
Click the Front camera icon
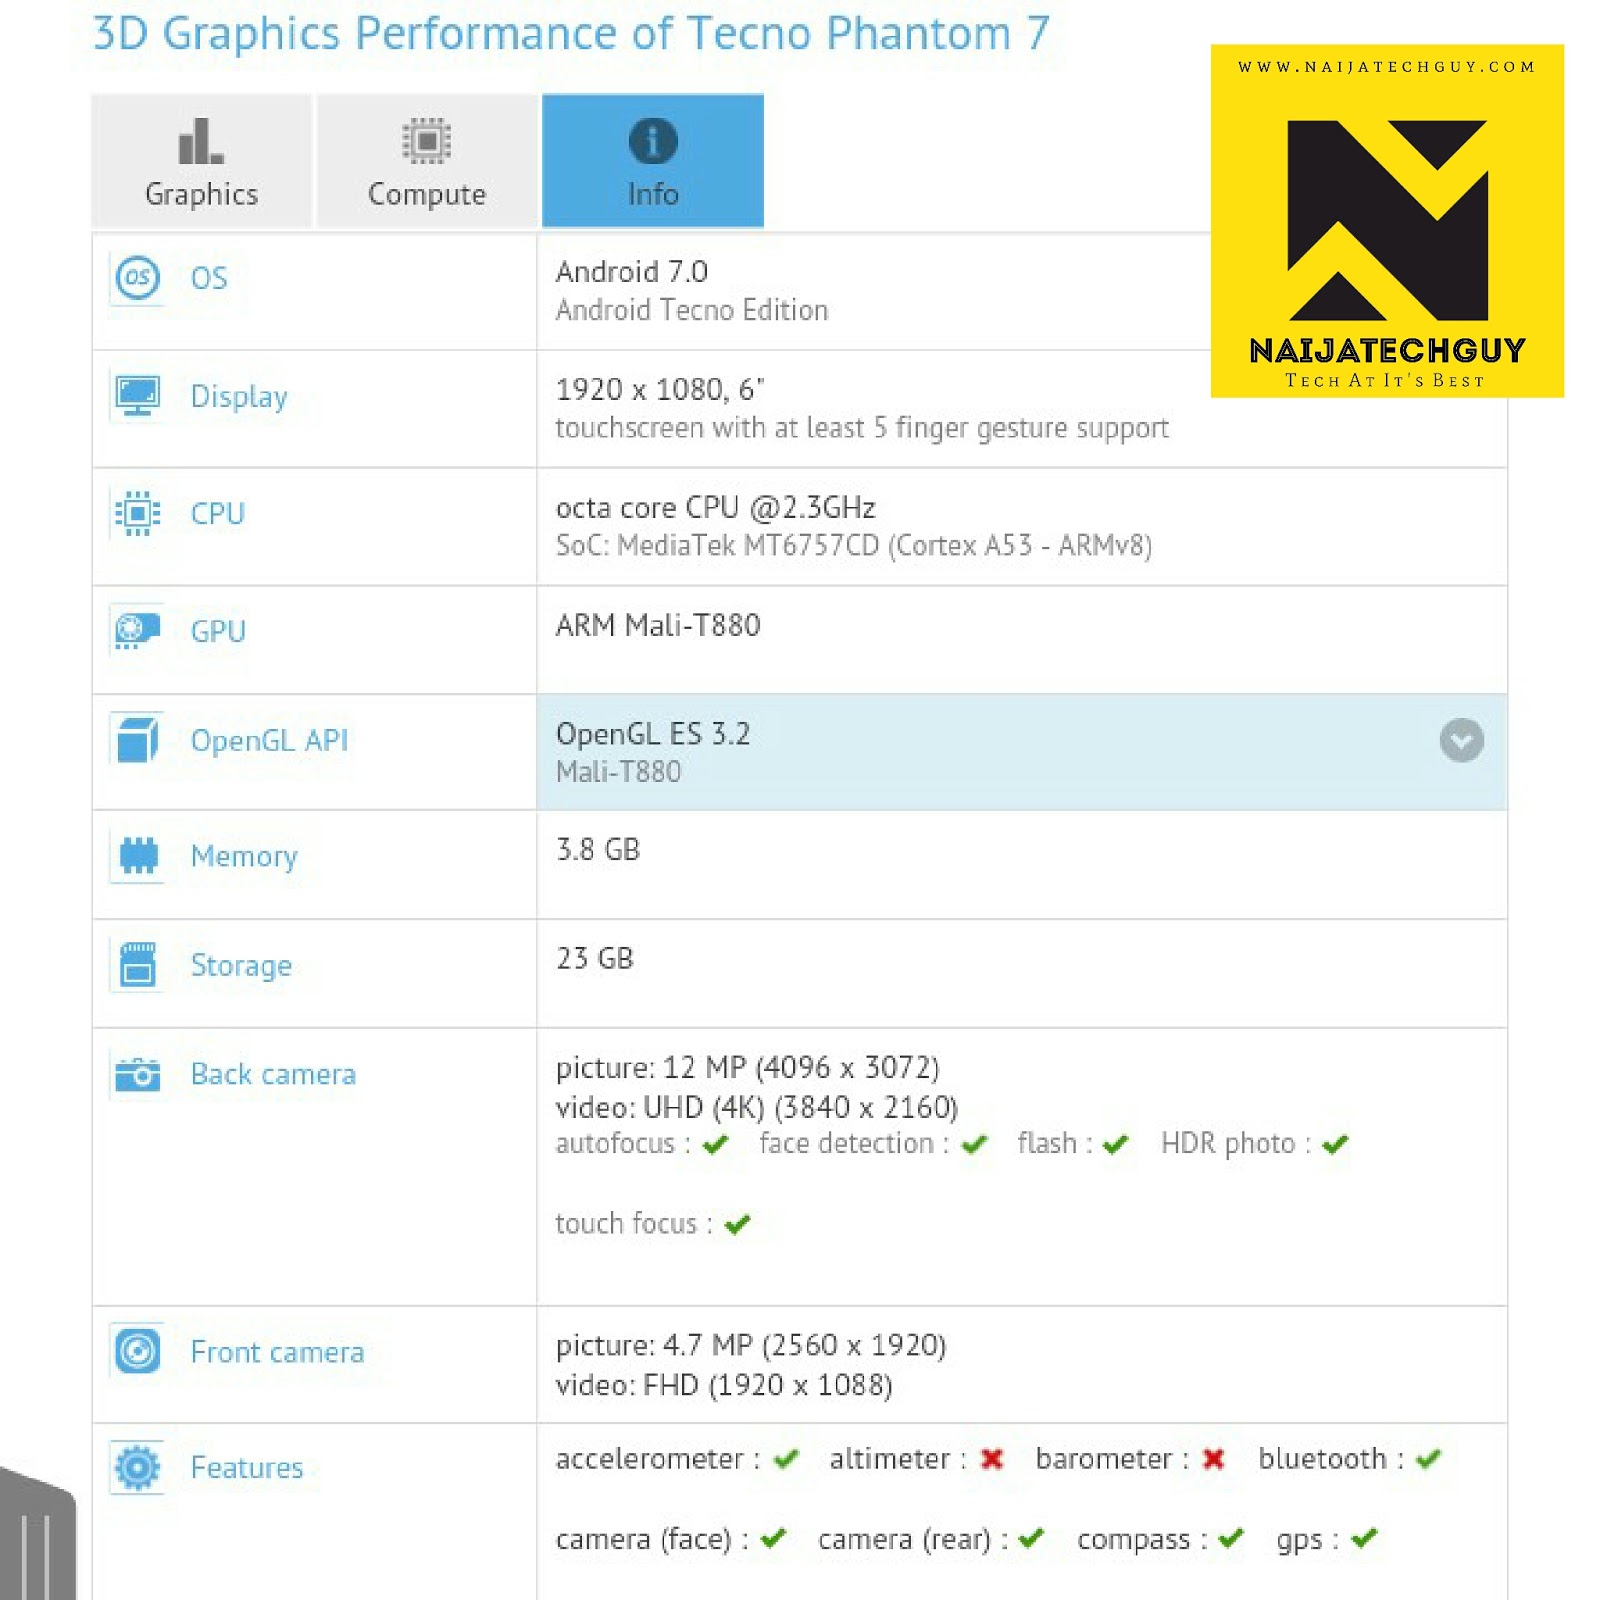click(138, 1351)
